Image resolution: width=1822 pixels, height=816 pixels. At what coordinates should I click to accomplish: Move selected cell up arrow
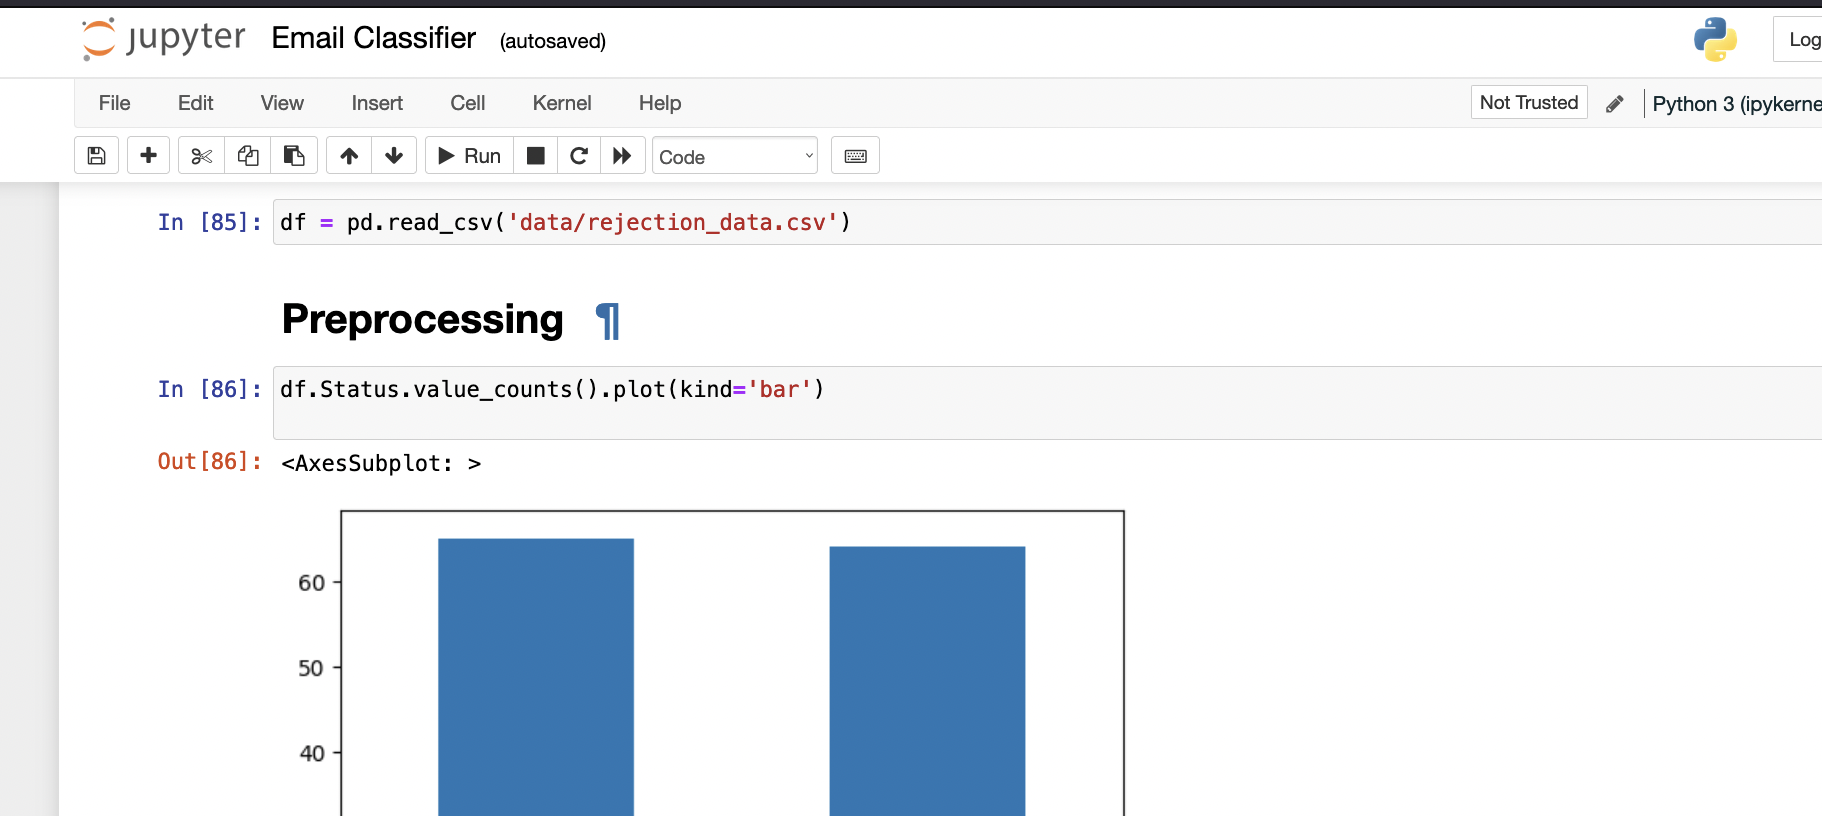349,155
